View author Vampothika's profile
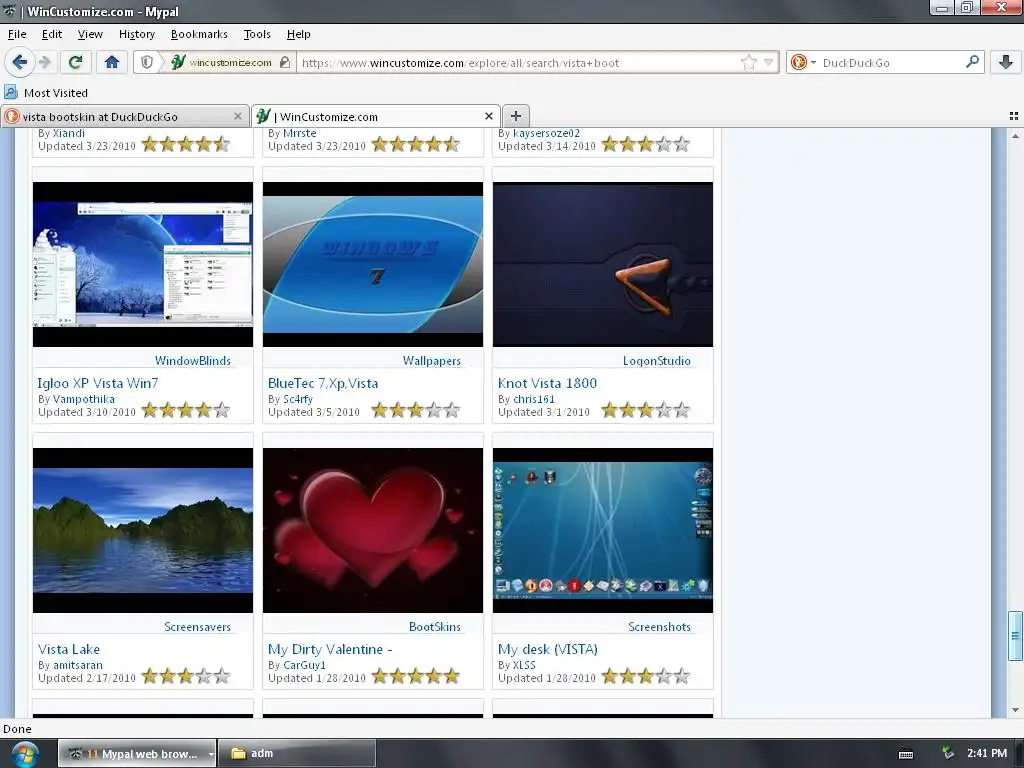The height and width of the screenshot is (768, 1024). (x=84, y=399)
